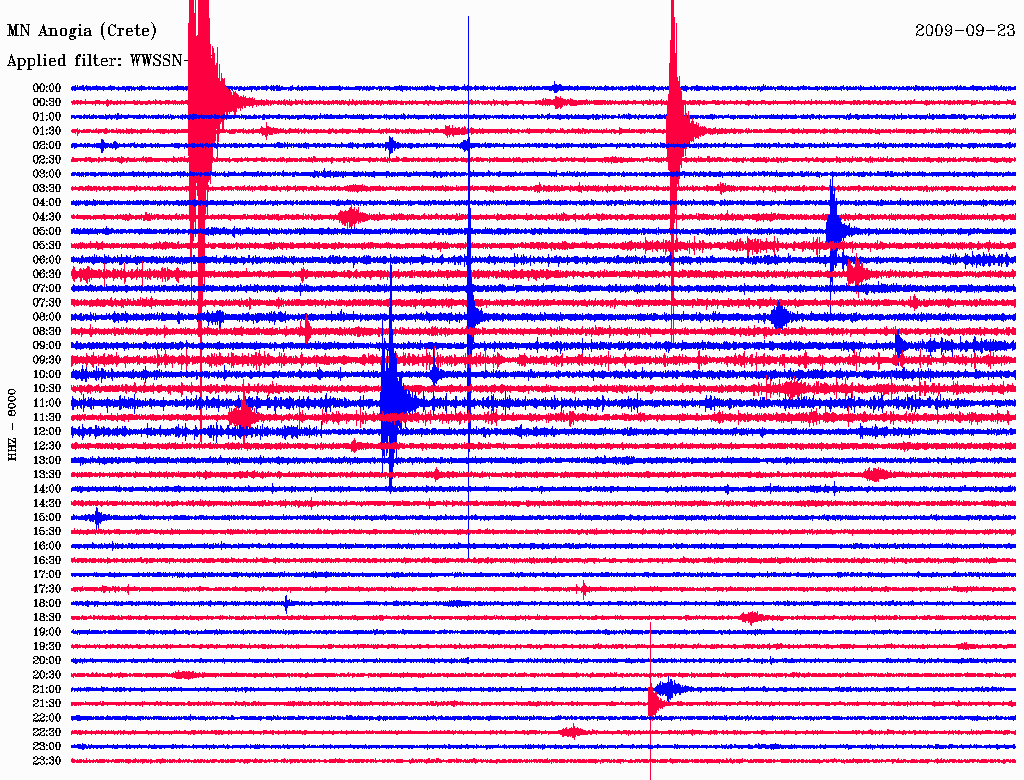Select the '15:30' time label
Screen dimensions: 1024x780
pos(47,532)
